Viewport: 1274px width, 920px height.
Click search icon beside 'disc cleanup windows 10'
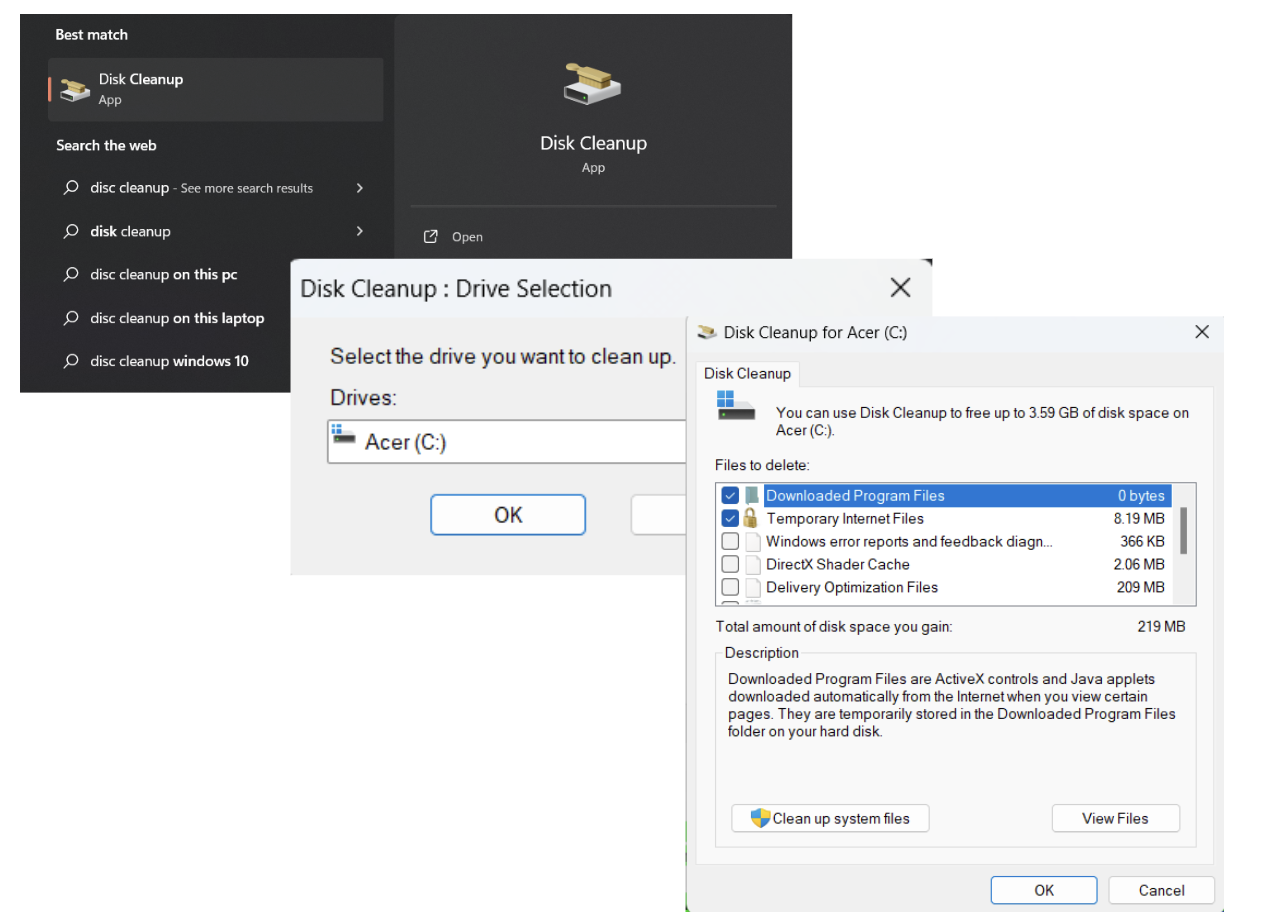click(71, 361)
